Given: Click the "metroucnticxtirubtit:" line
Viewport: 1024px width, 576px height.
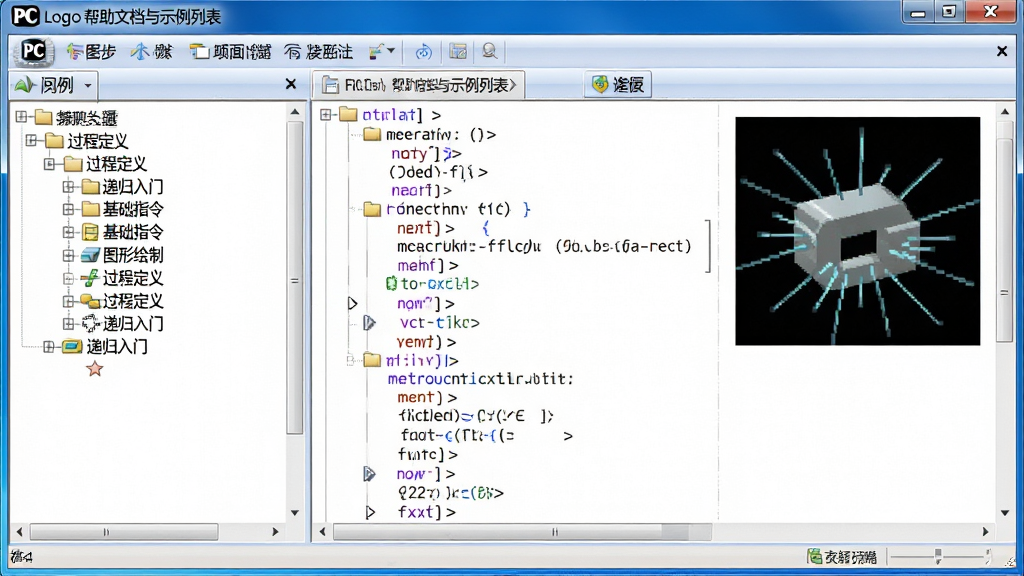Looking at the screenshot, I should coord(481,379).
